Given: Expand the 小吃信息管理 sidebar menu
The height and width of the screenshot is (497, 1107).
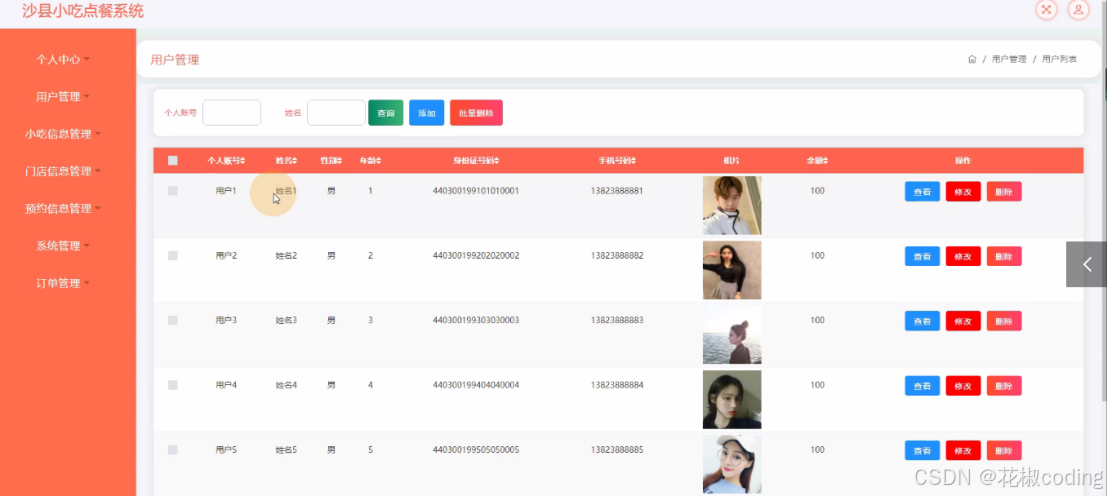Looking at the screenshot, I should [x=63, y=134].
